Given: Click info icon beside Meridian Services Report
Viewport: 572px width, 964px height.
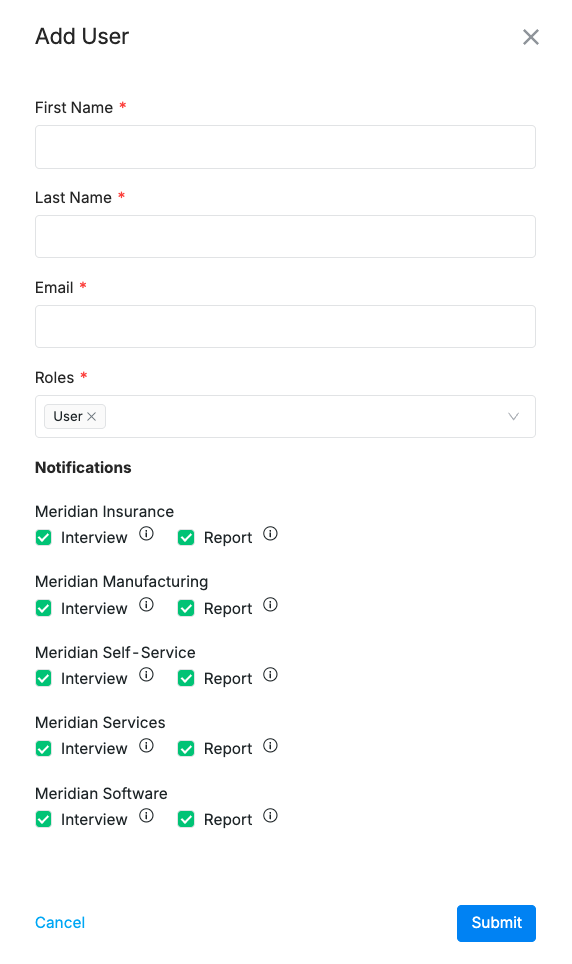Looking at the screenshot, I should click(271, 746).
